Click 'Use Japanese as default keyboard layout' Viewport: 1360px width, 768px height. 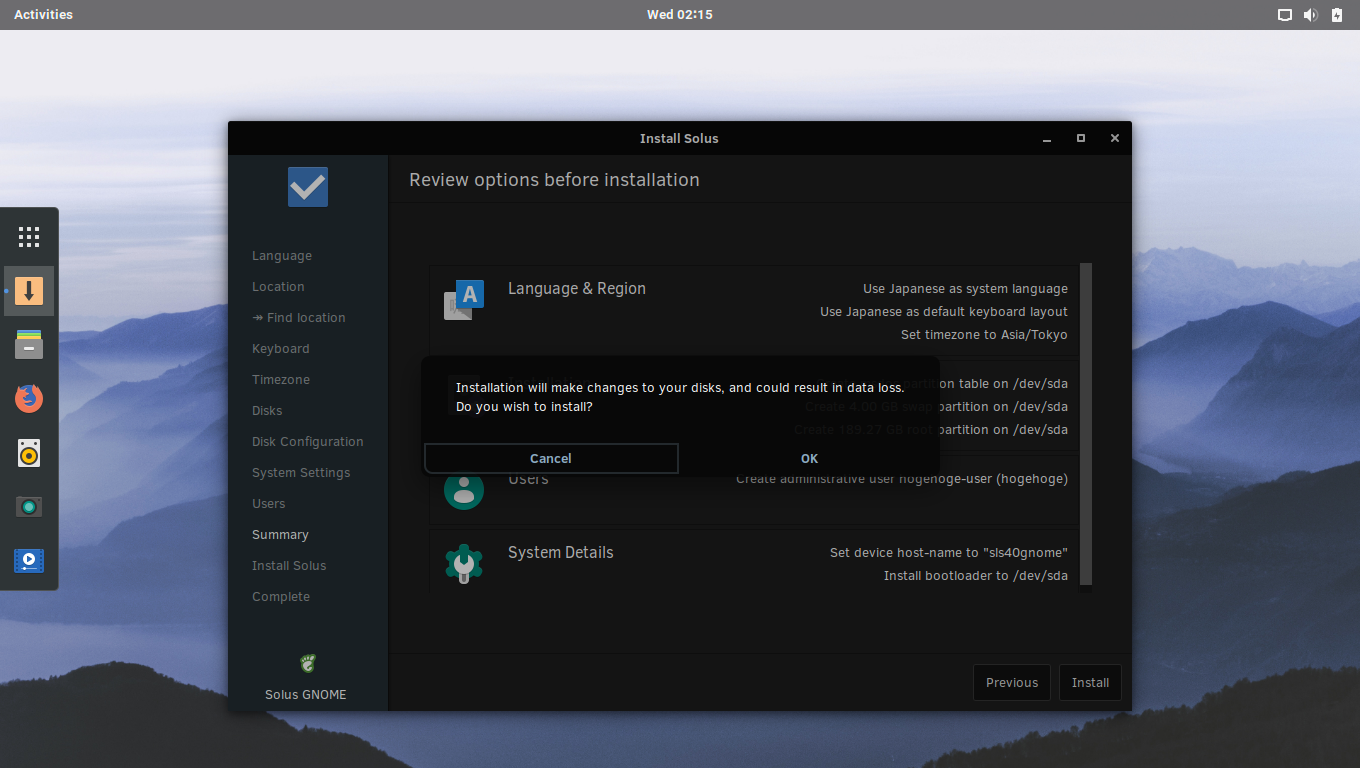pos(944,312)
